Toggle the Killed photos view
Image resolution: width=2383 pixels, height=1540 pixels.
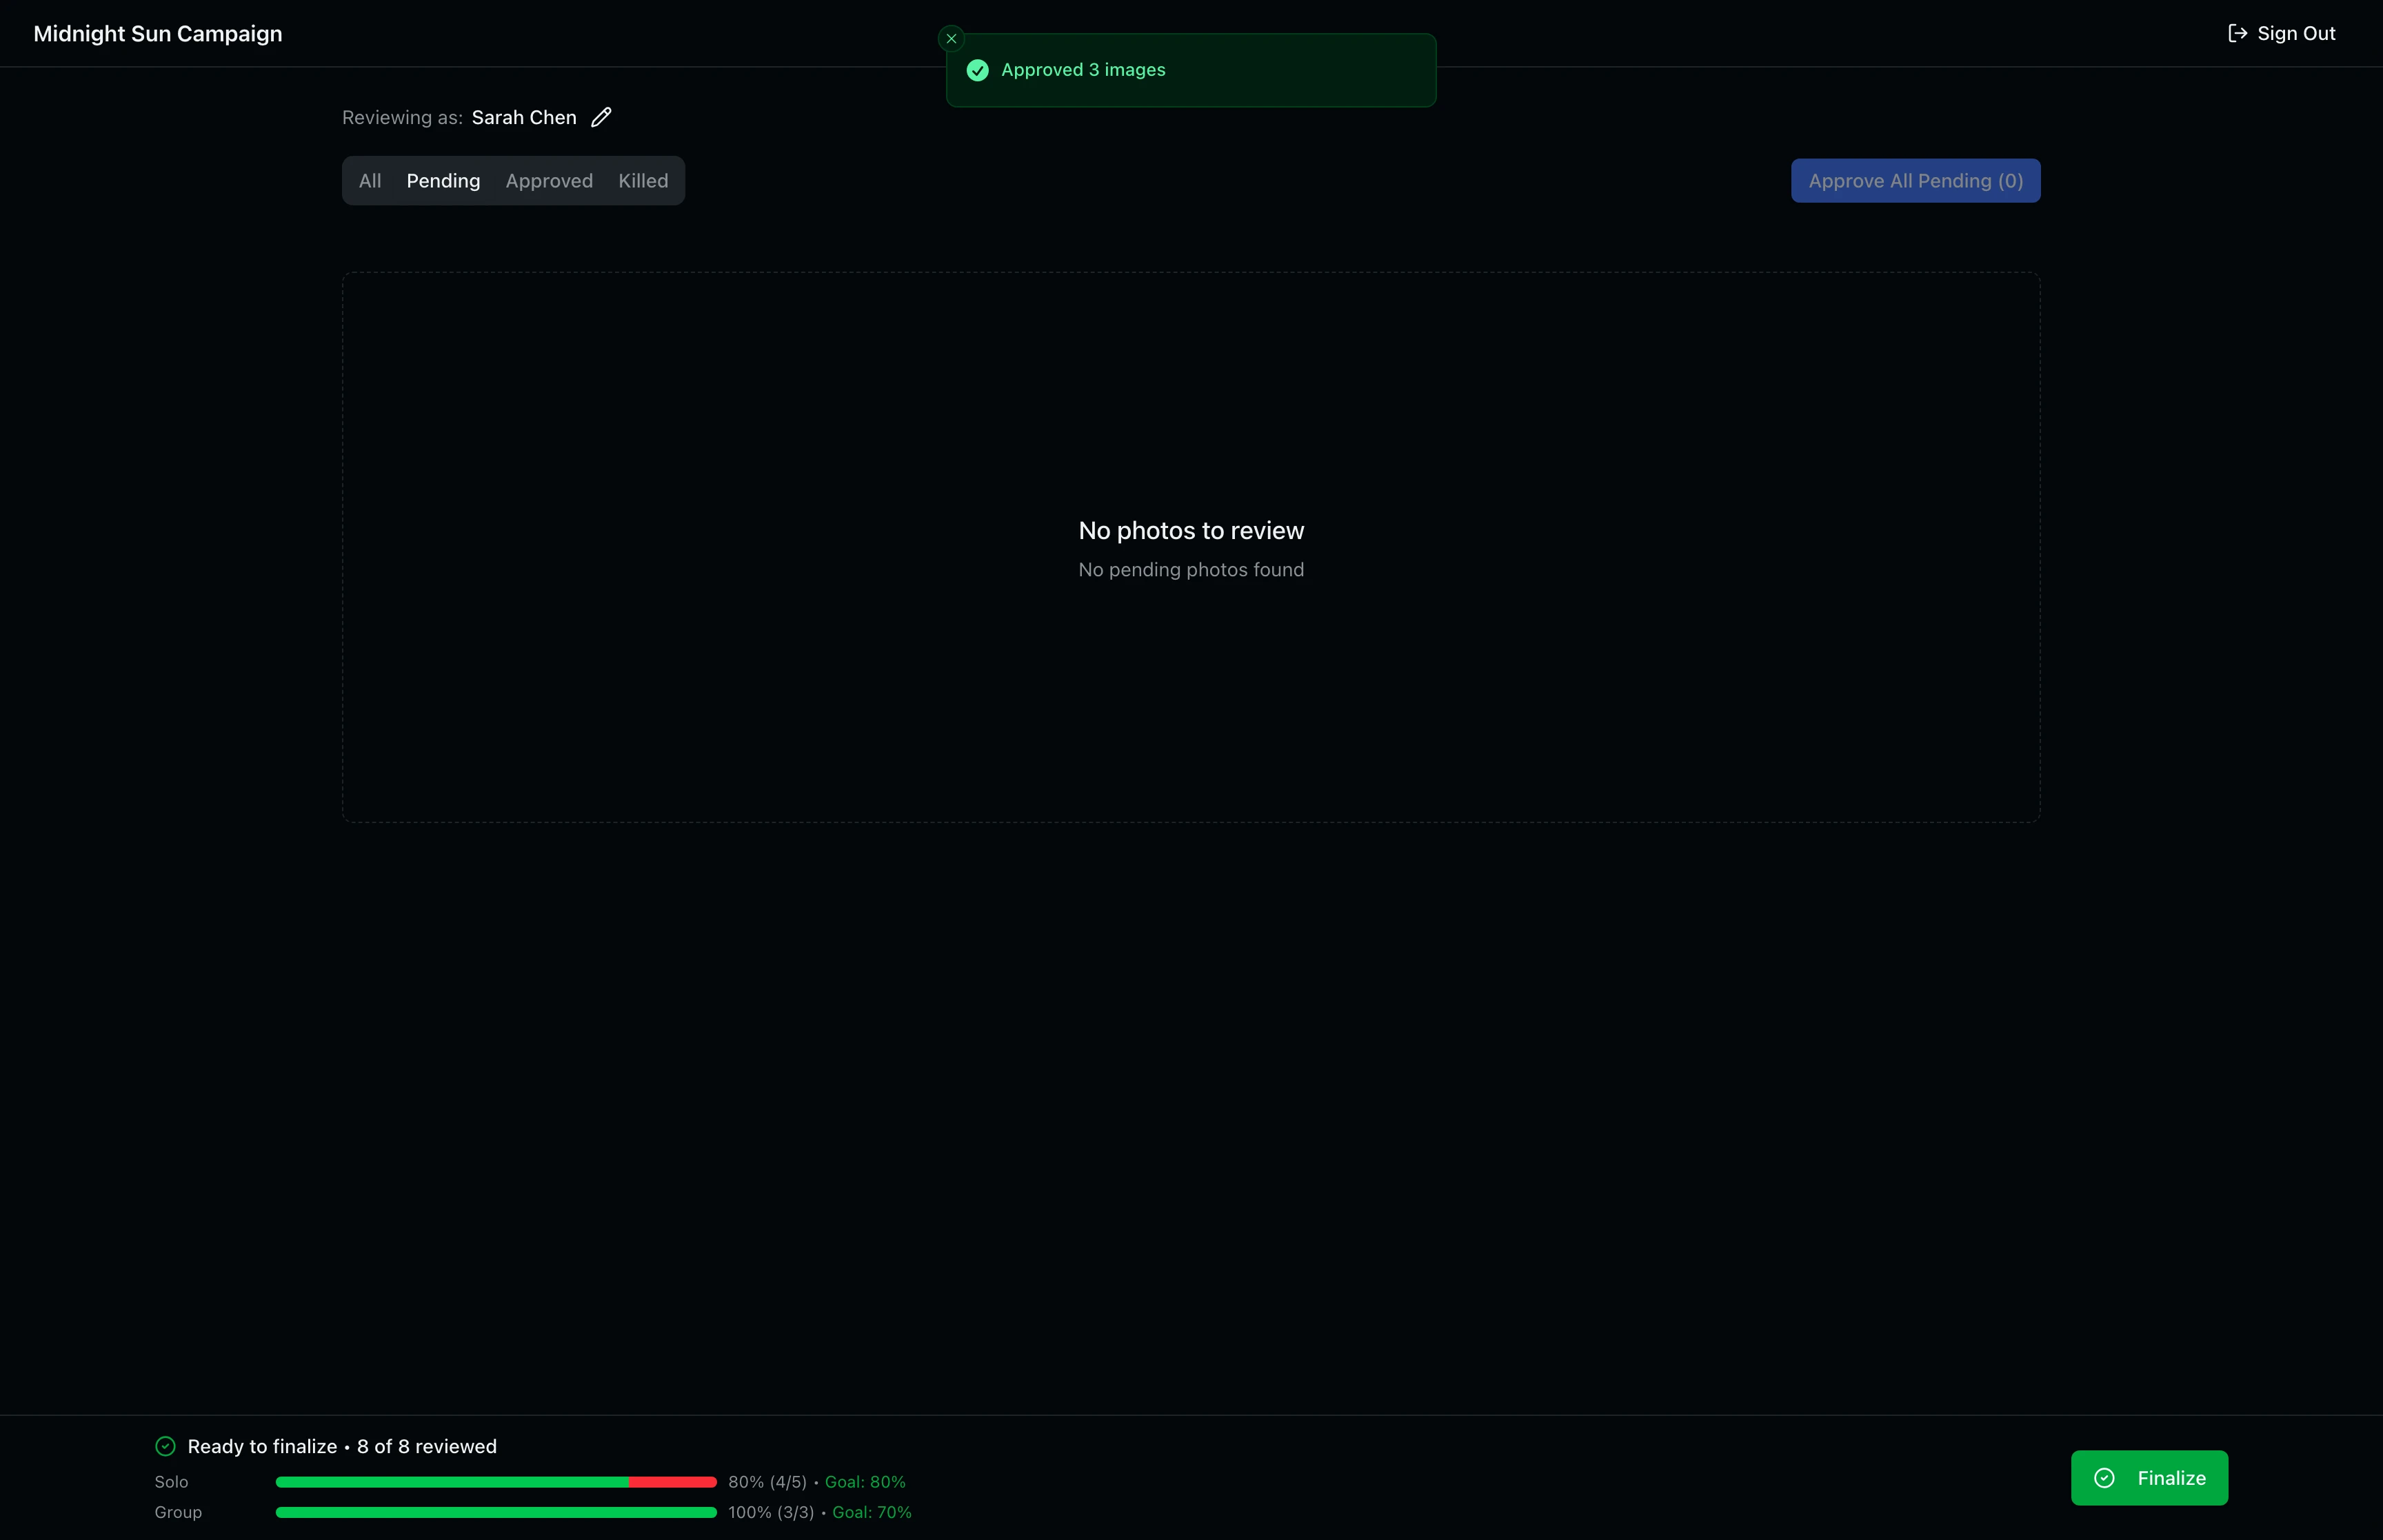pyautogui.click(x=643, y=181)
